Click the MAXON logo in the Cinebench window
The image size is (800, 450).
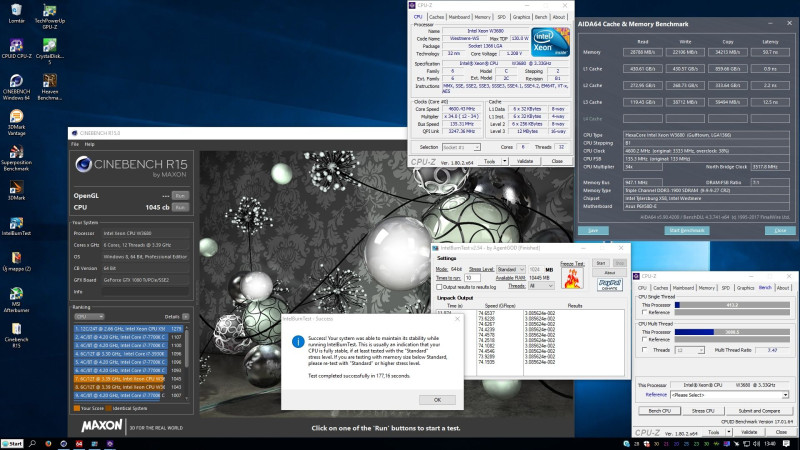[x=102, y=426]
